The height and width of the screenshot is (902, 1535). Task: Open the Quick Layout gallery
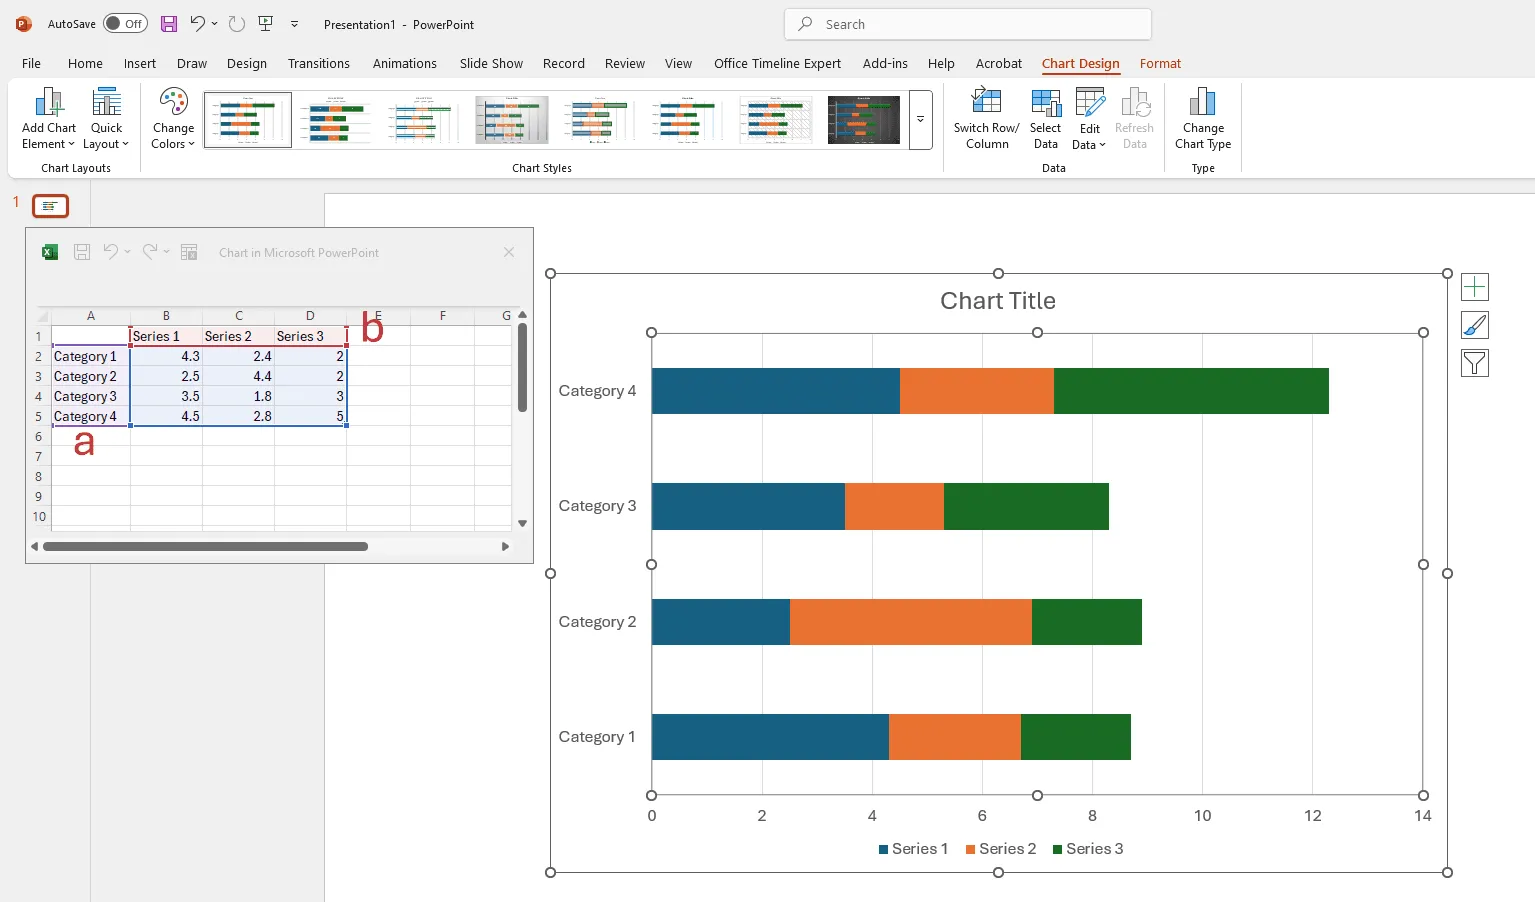point(106,118)
